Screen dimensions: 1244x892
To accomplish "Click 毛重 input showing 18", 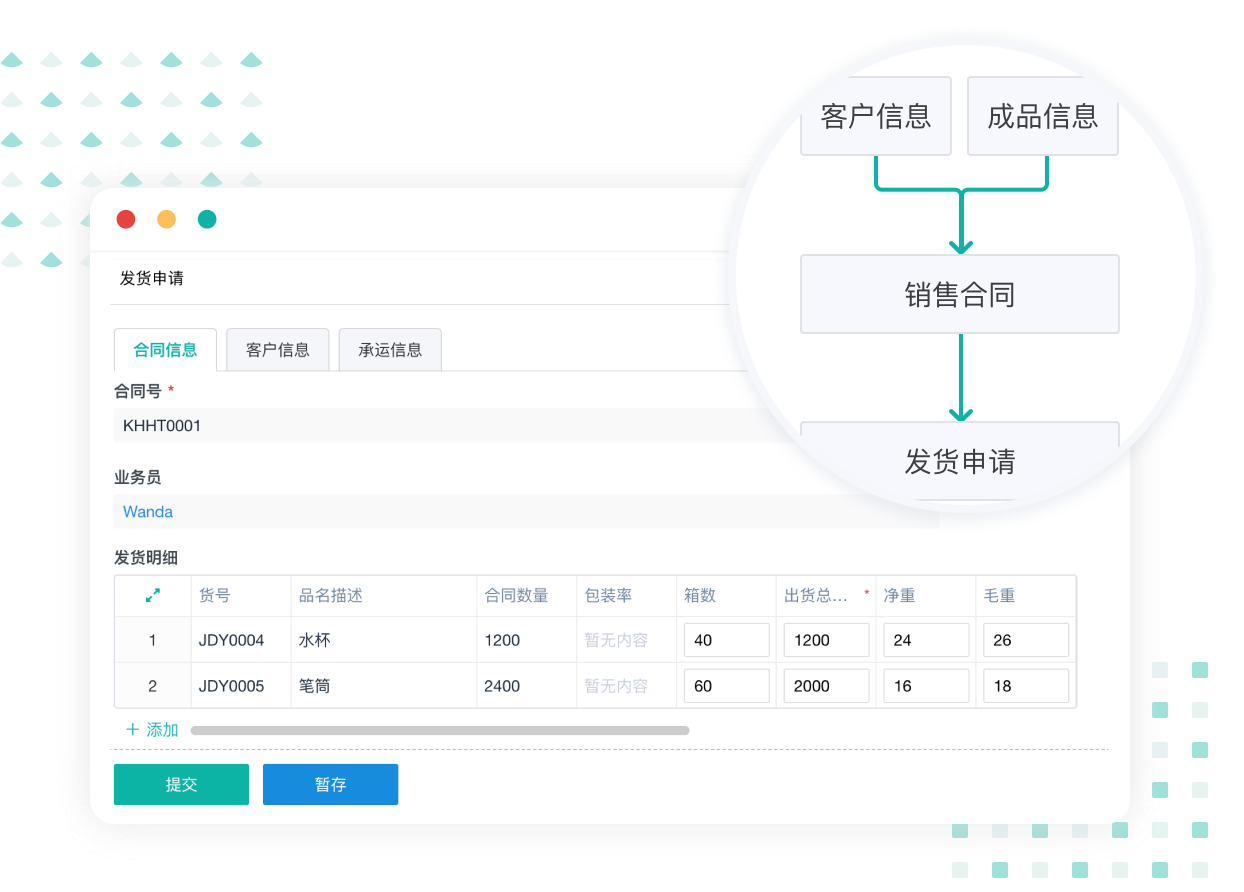I will (x=1026, y=686).
